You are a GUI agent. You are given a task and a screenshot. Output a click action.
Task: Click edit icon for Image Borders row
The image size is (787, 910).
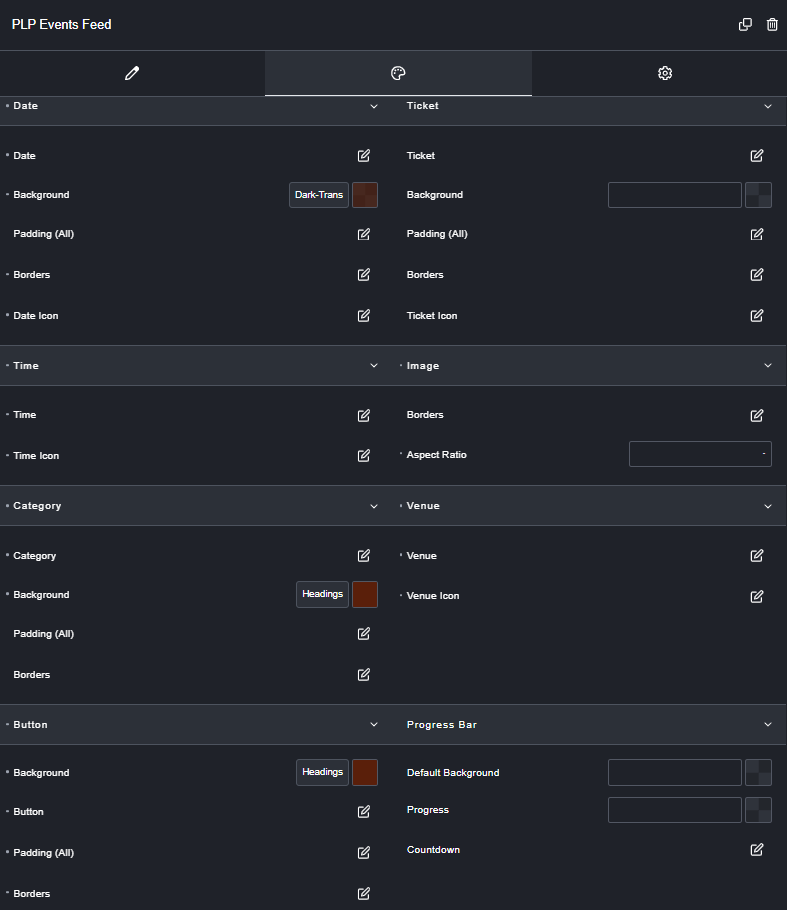[757, 416]
